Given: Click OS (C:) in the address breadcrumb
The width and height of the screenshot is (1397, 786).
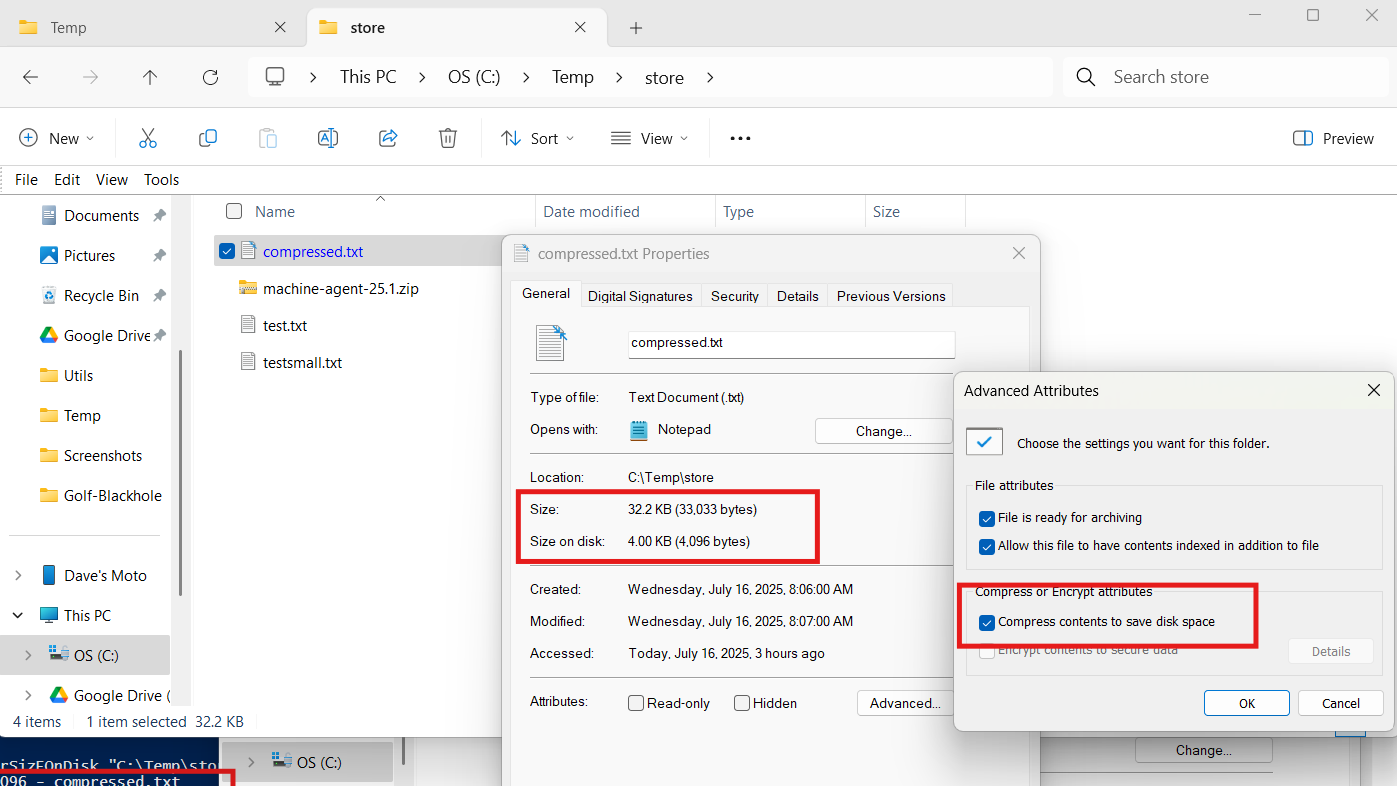Looking at the screenshot, I should [473, 77].
